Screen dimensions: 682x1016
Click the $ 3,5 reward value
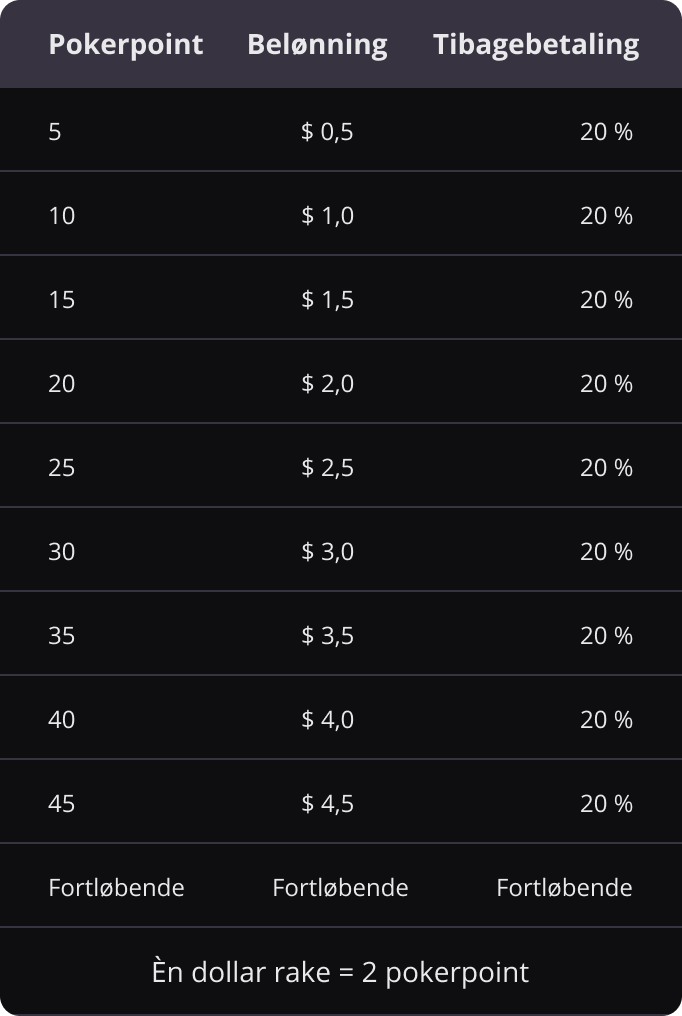(x=327, y=635)
